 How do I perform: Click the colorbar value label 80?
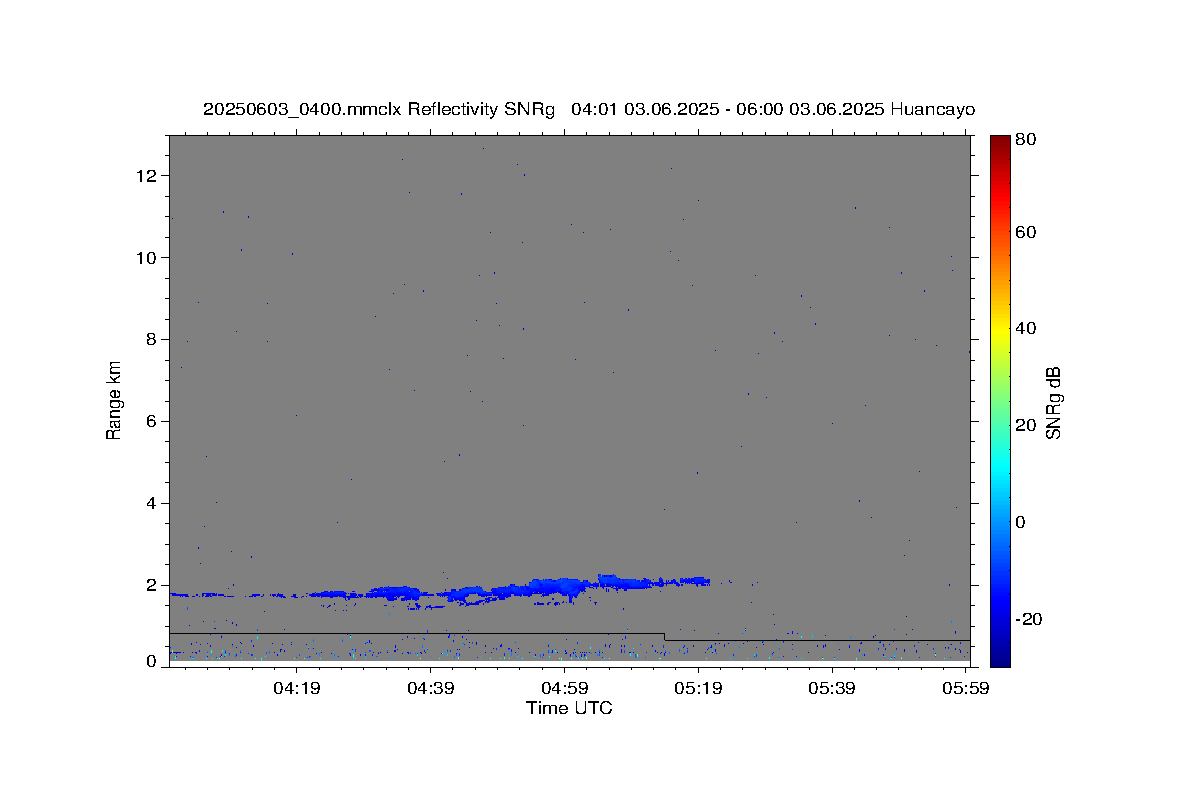click(1025, 140)
